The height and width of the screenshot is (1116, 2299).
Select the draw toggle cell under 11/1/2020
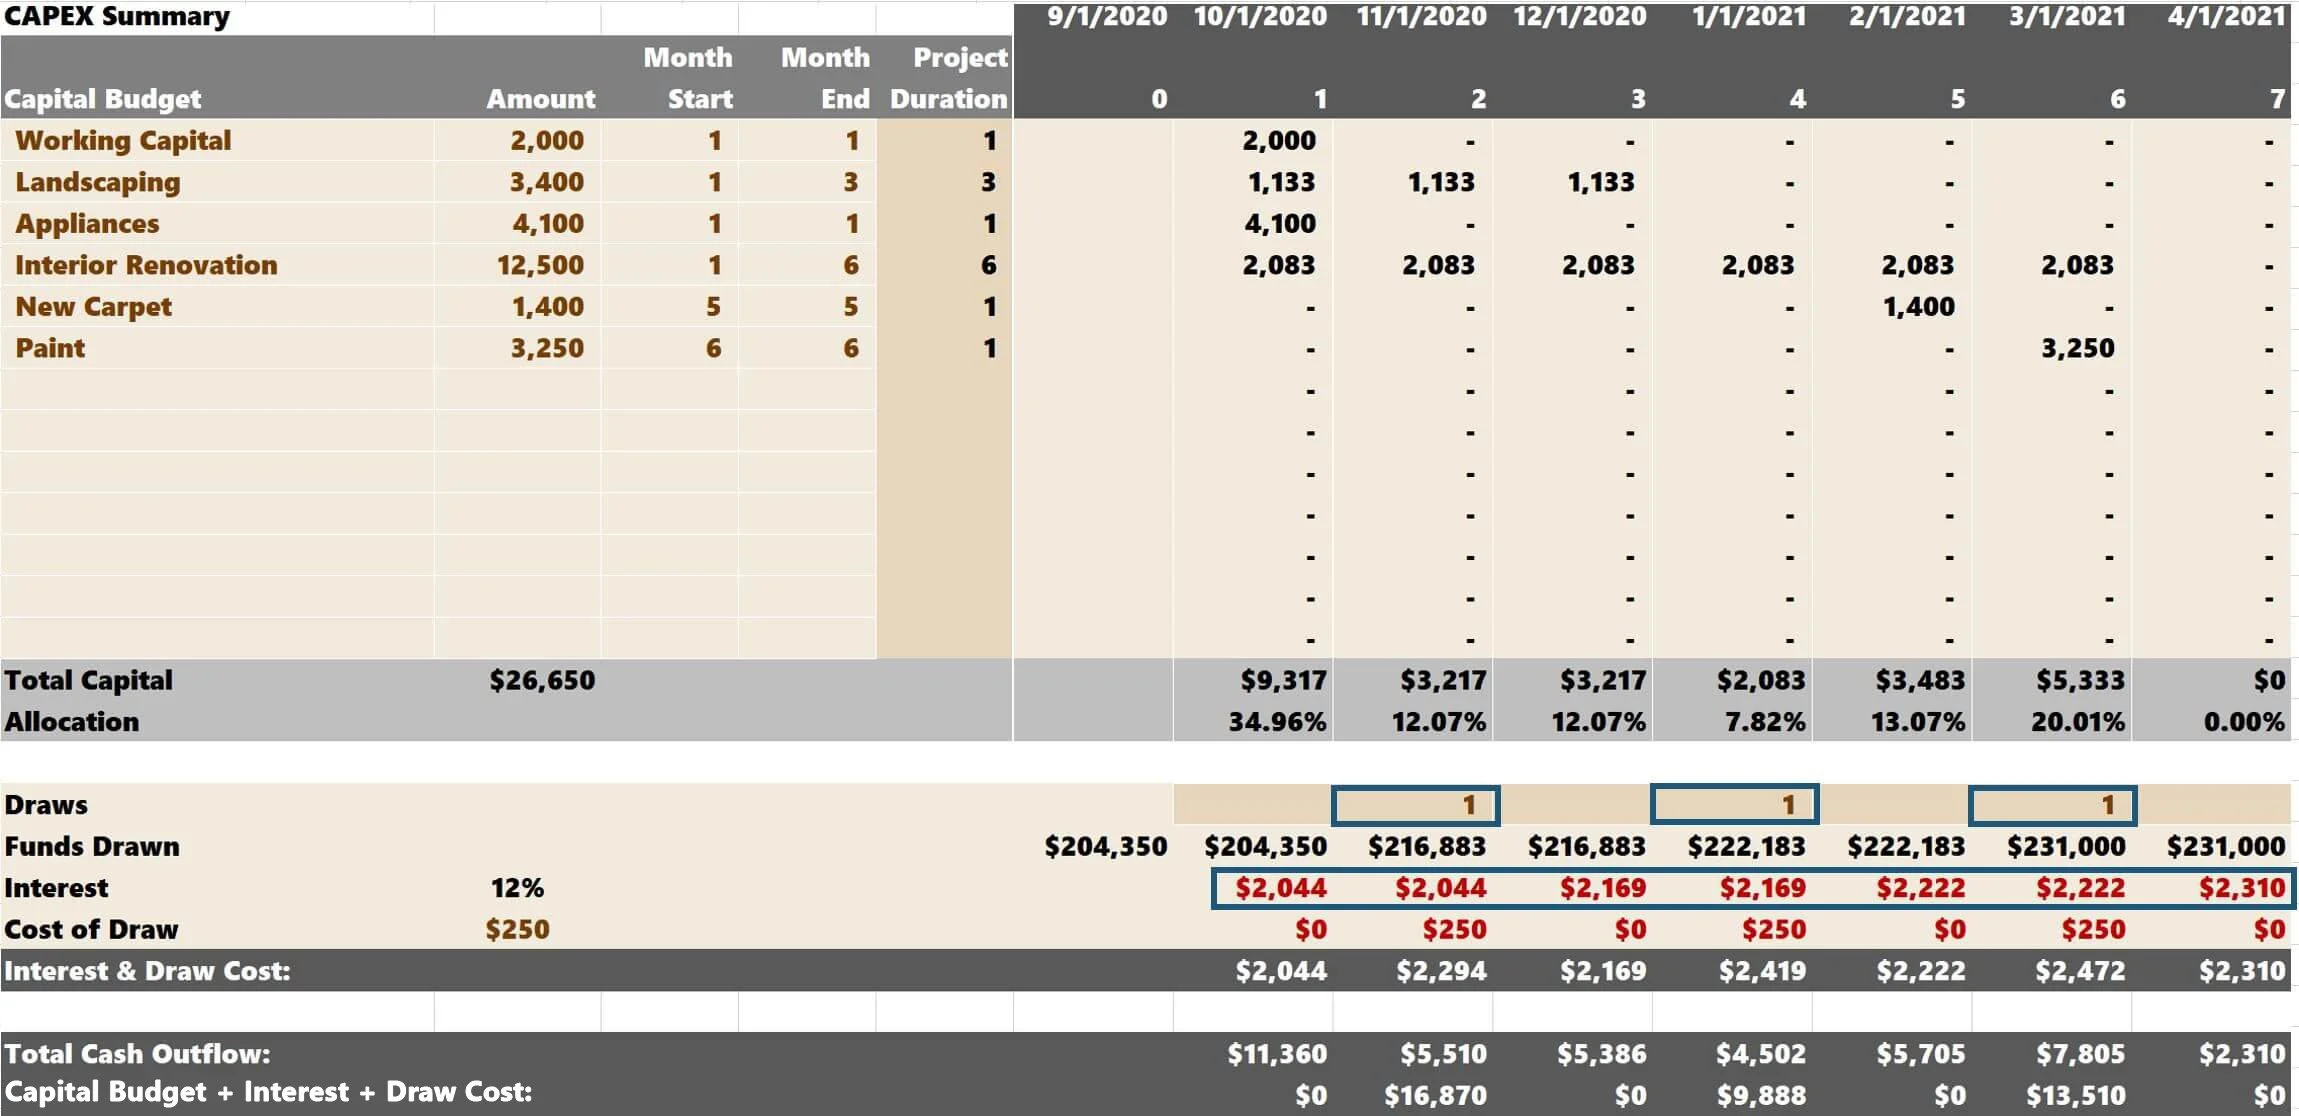[x=1415, y=805]
